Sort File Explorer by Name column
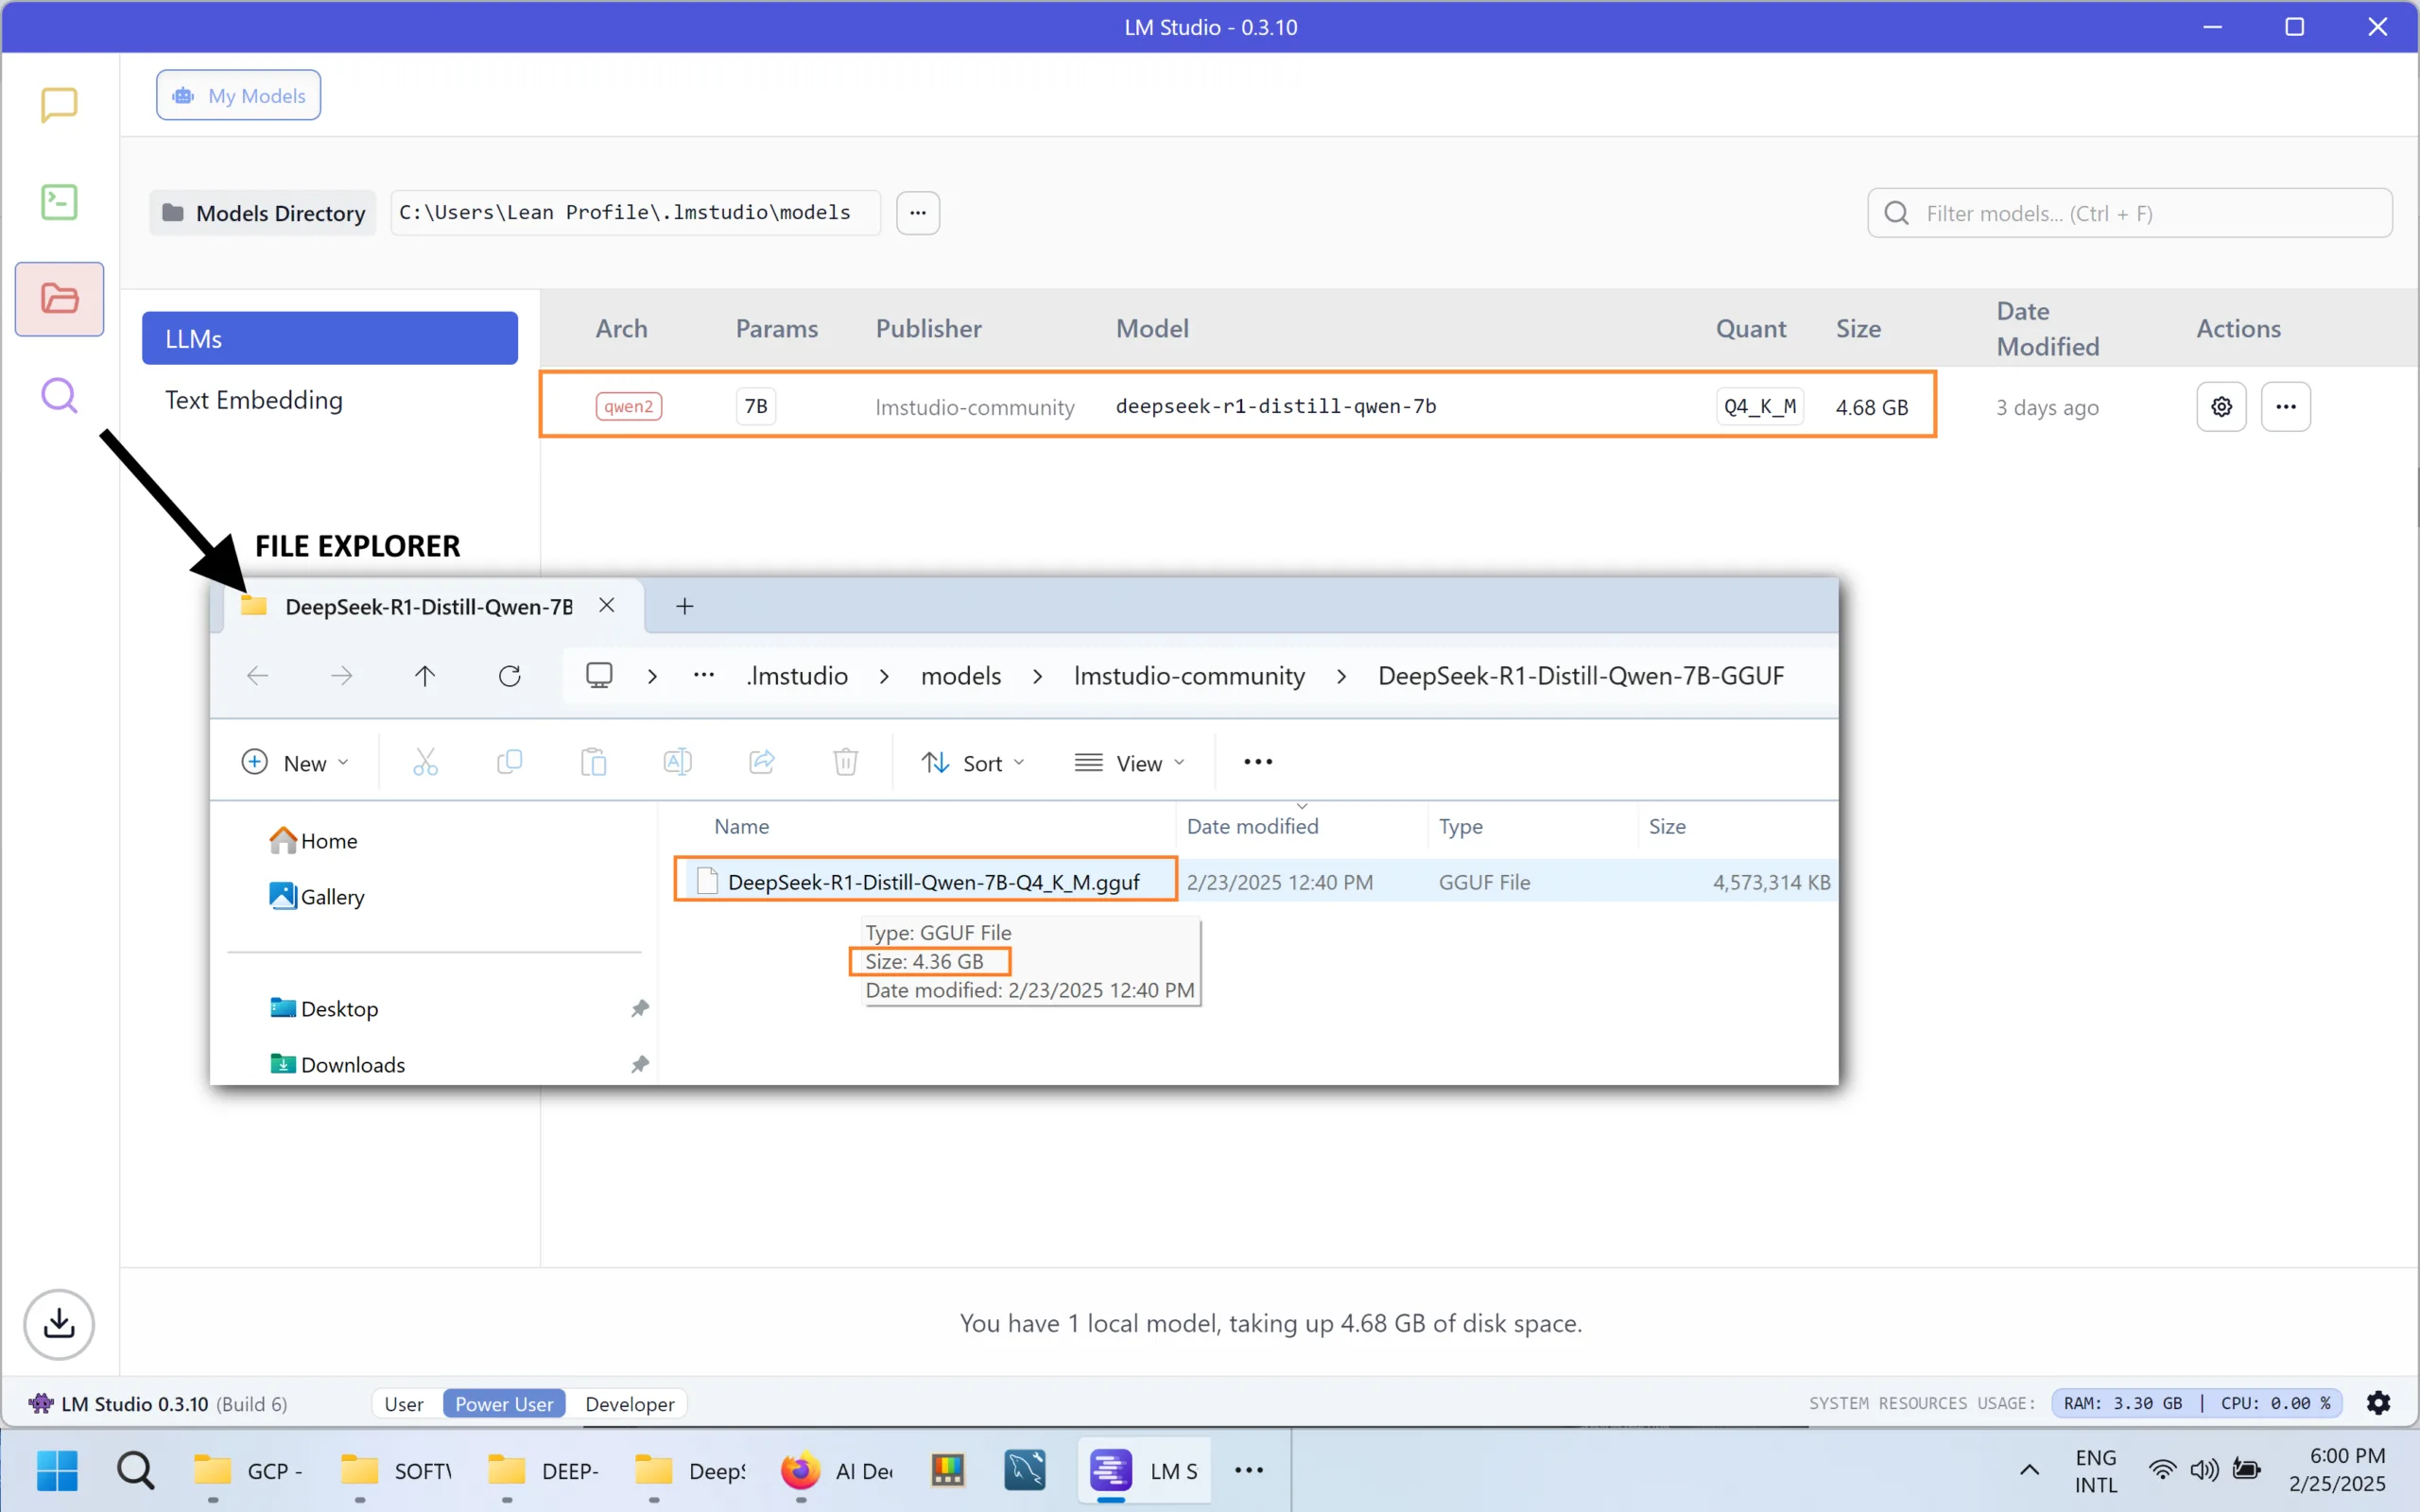Screen dimensions: 2420x1512 click(x=741, y=827)
